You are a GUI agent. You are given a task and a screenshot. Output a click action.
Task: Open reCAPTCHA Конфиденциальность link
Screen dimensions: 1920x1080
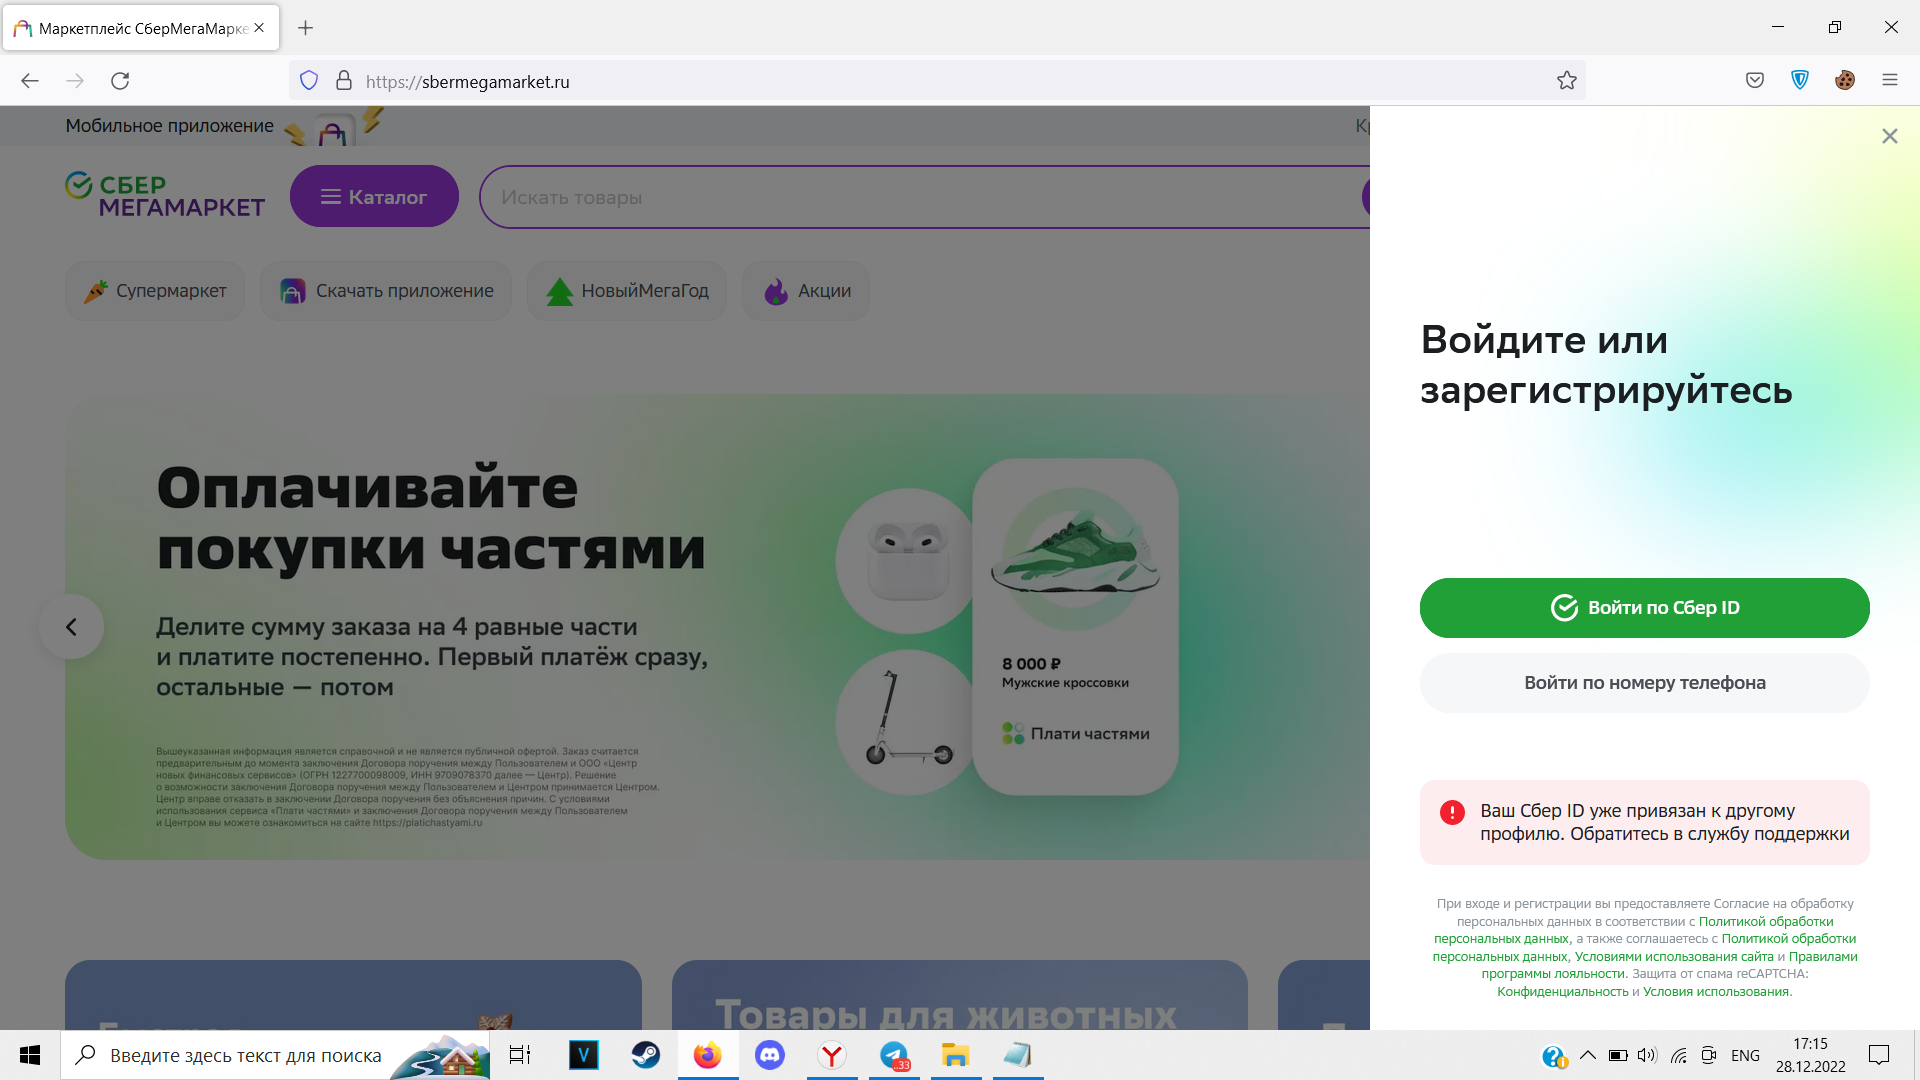(x=1562, y=992)
